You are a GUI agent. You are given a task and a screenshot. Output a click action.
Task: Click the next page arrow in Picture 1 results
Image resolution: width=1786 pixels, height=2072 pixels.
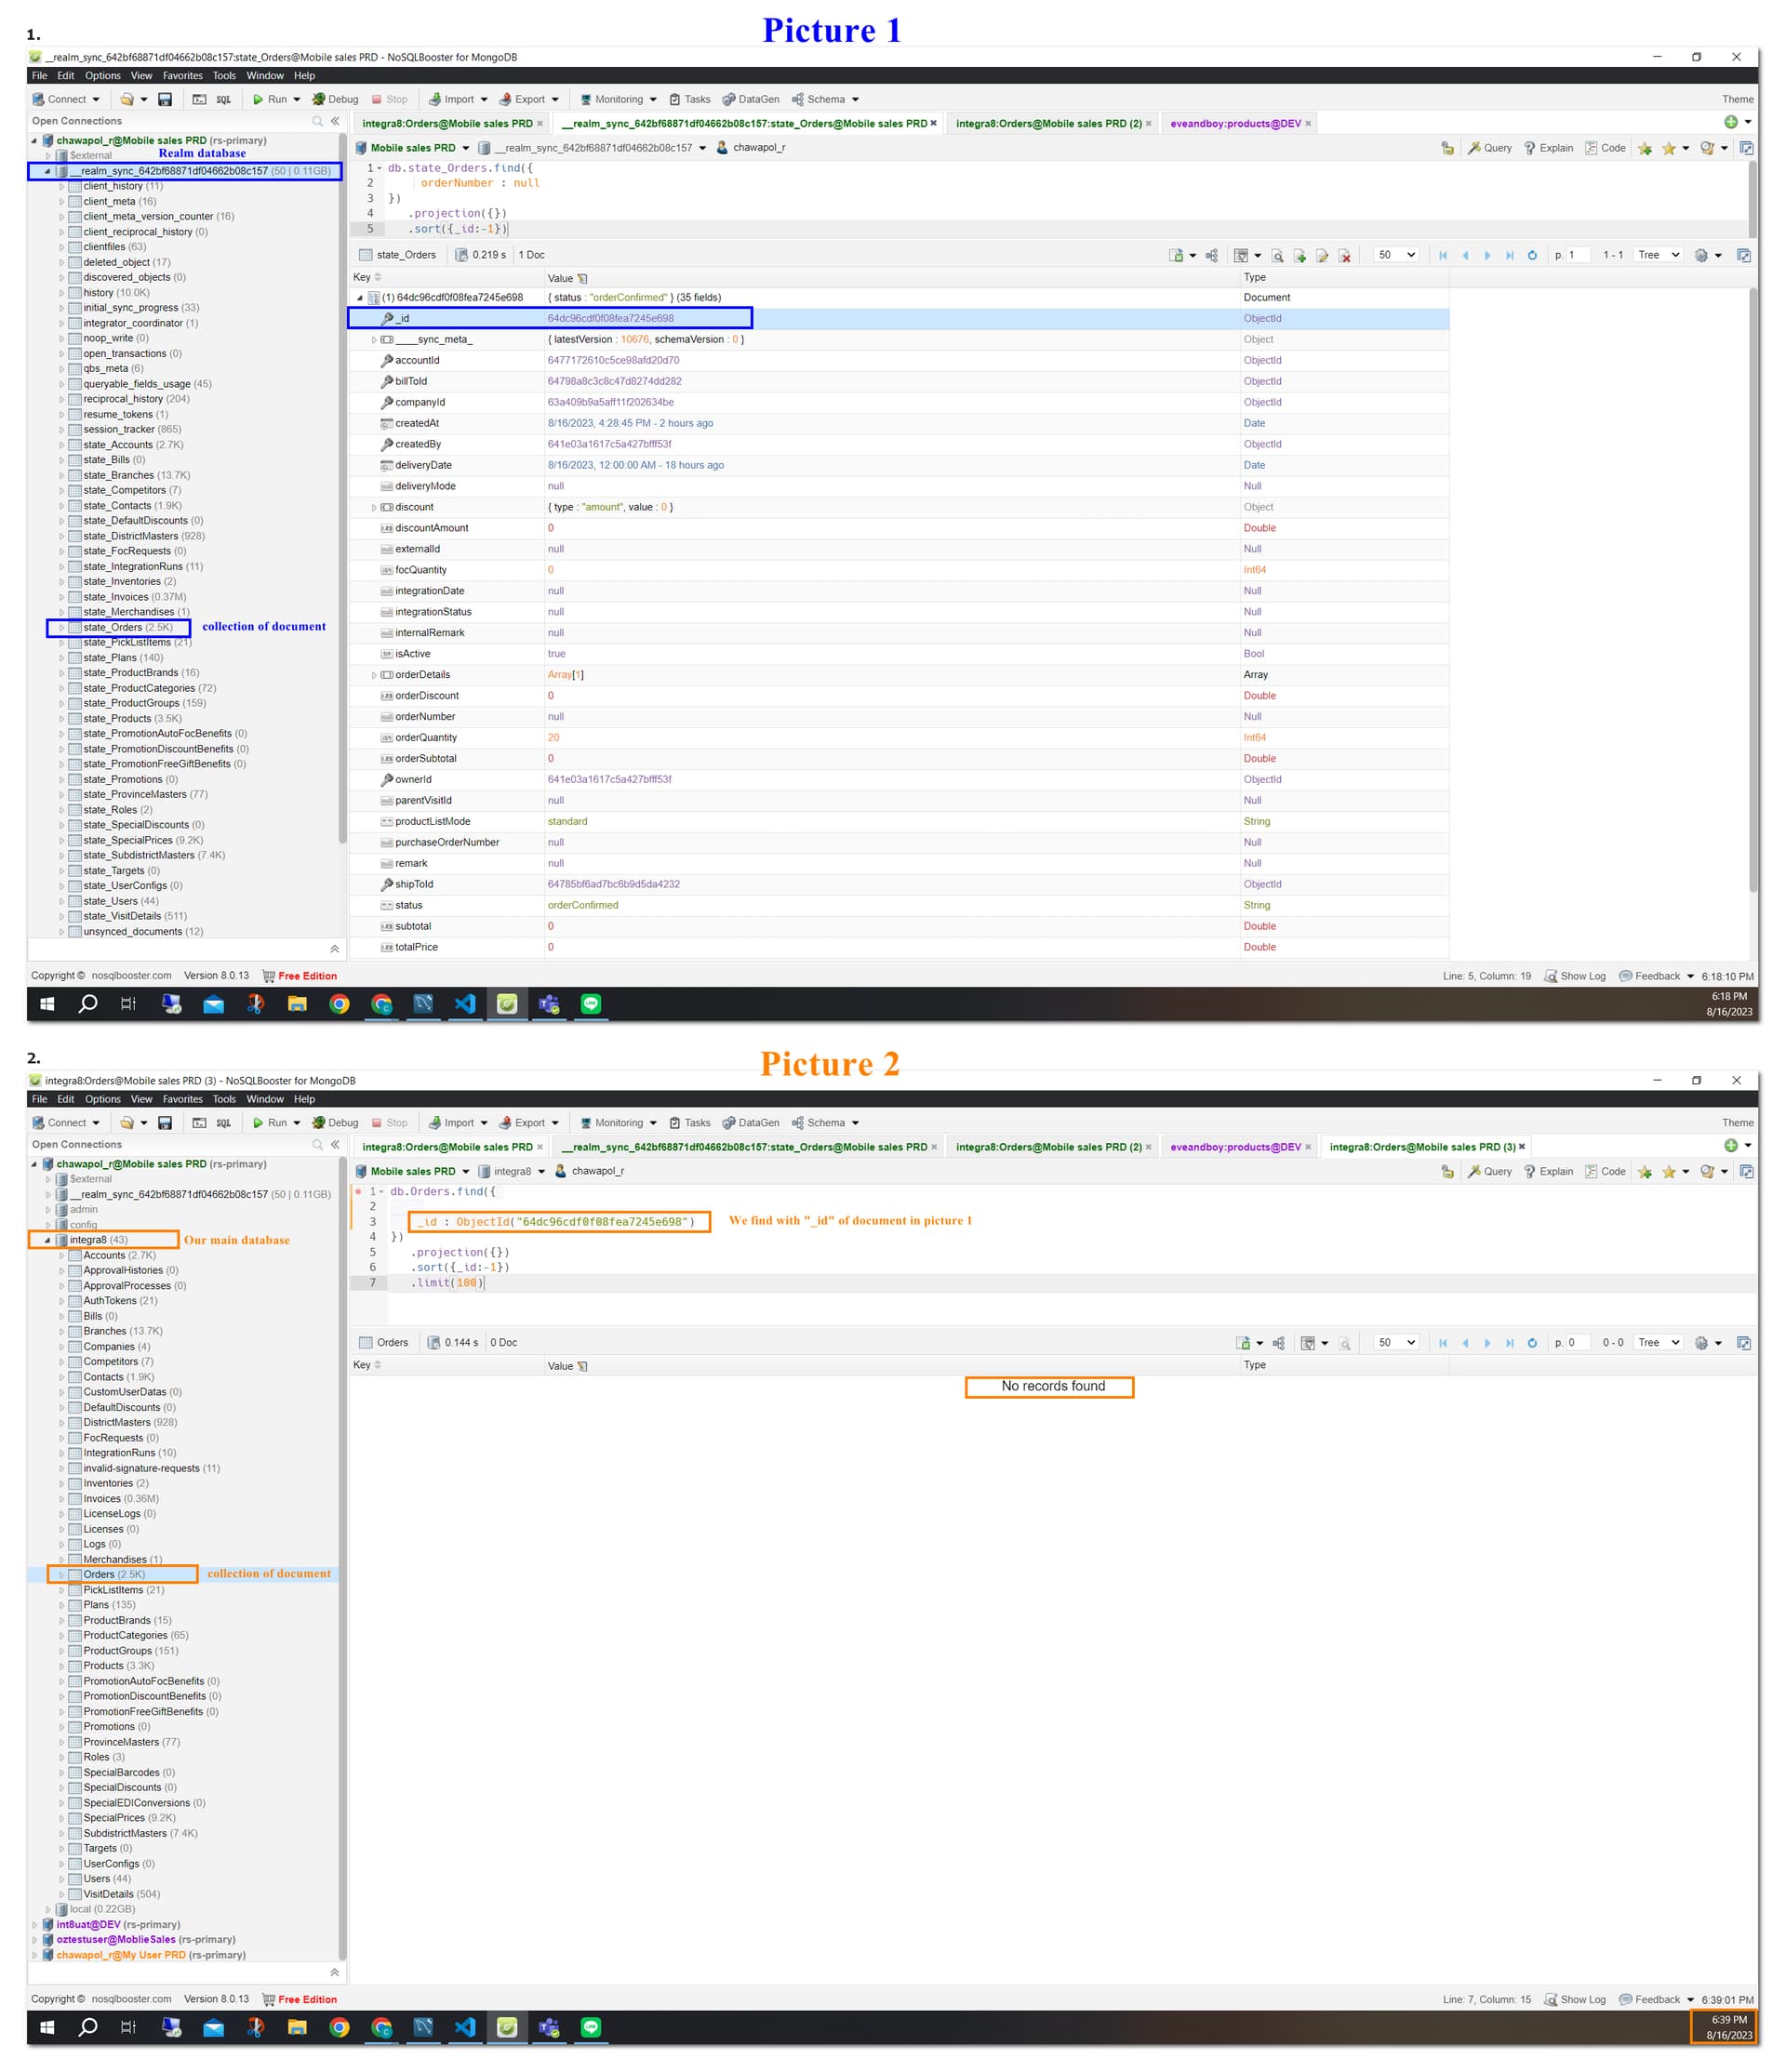1487,255
